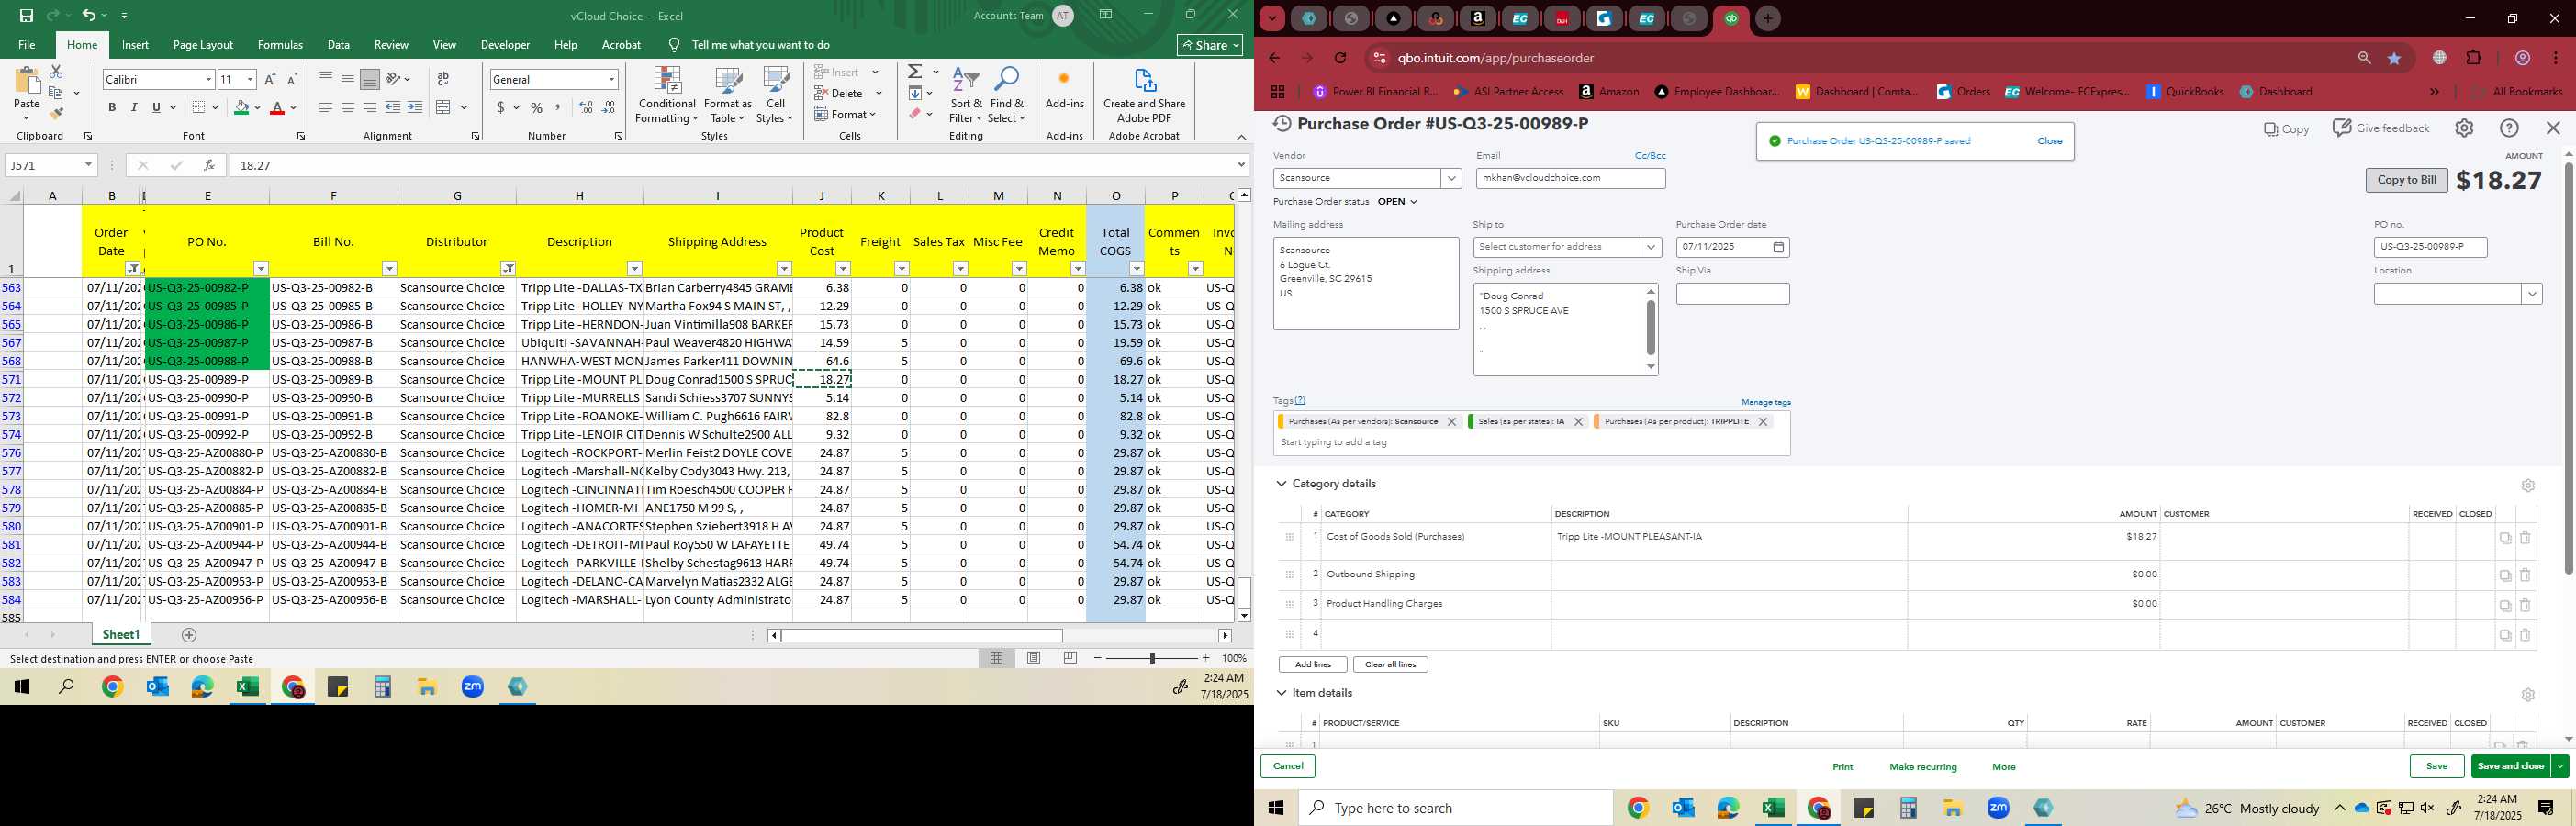Open Excel from left taskbar
Screen dimensions: 2576x826
[x=247, y=687]
